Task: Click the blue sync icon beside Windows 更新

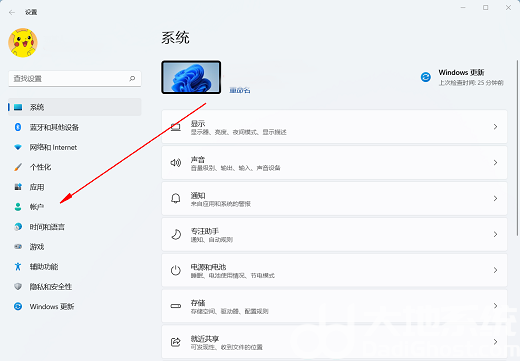Action: click(x=426, y=77)
